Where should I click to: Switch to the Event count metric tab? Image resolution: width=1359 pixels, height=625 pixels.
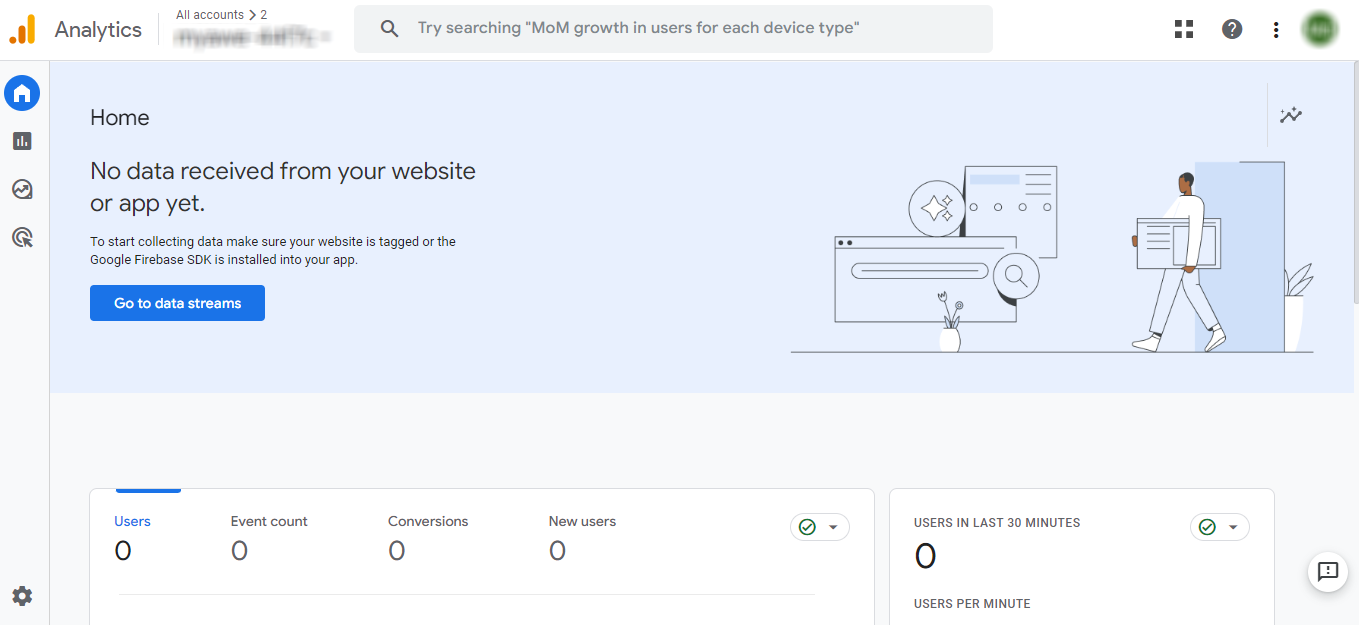coord(268,521)
